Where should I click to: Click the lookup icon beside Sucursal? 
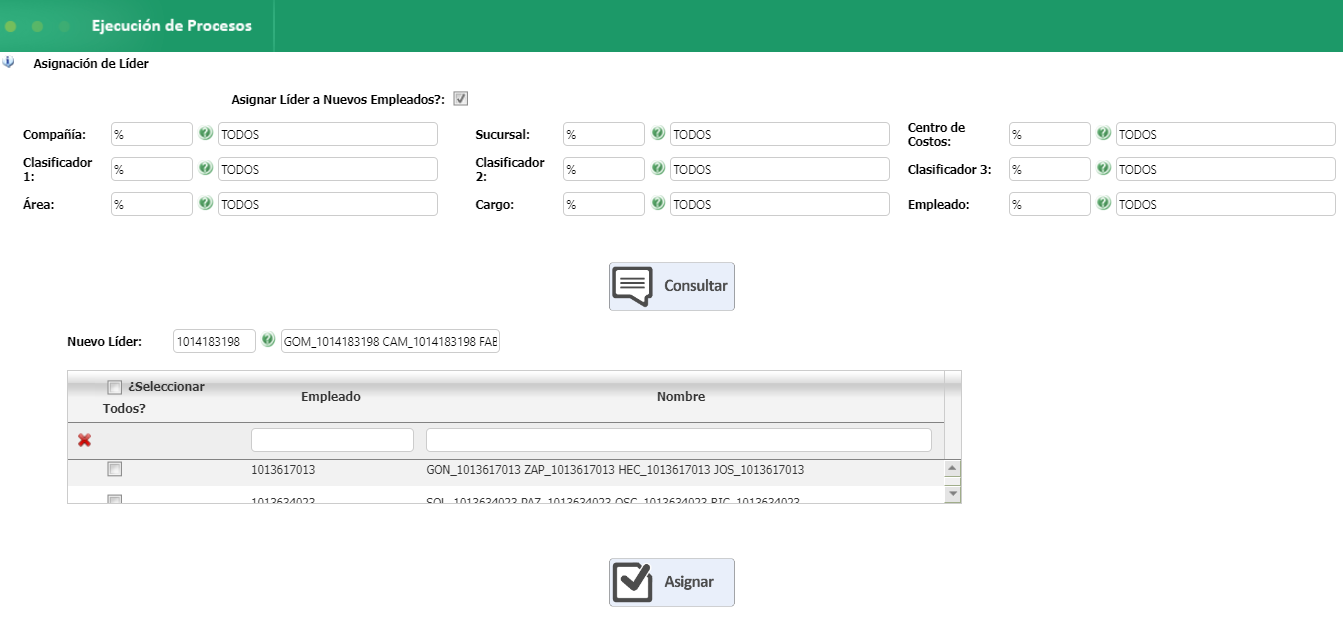click(658, 133)
